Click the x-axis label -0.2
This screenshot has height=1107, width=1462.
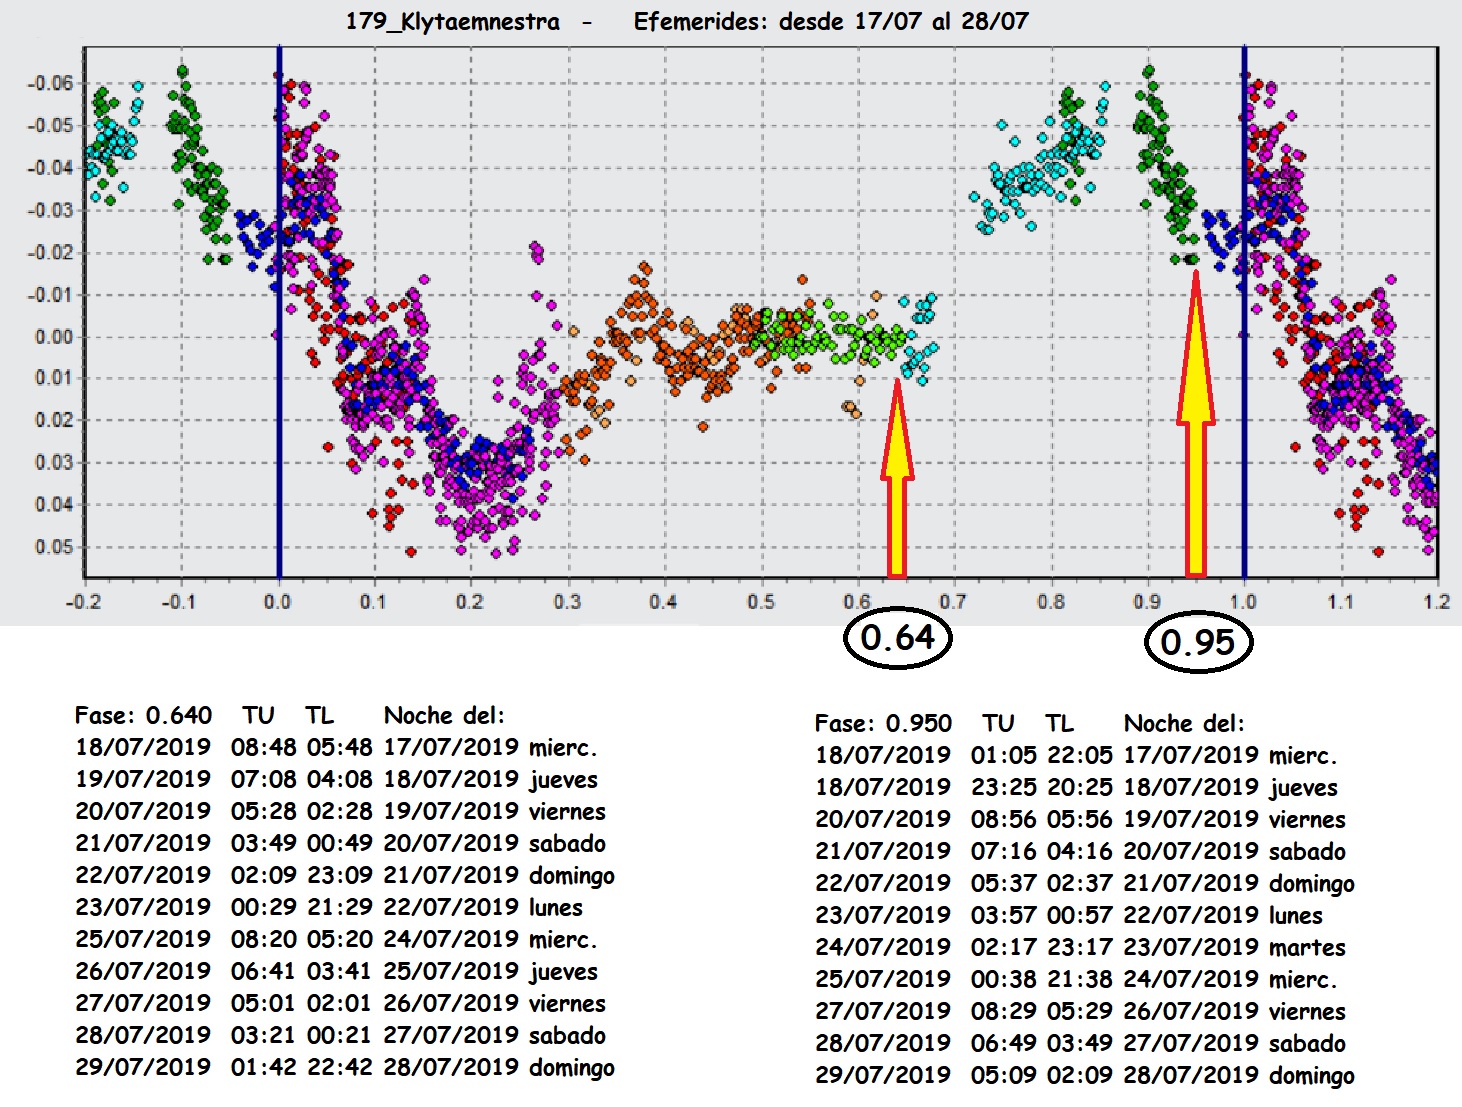[x=83, y=602]
